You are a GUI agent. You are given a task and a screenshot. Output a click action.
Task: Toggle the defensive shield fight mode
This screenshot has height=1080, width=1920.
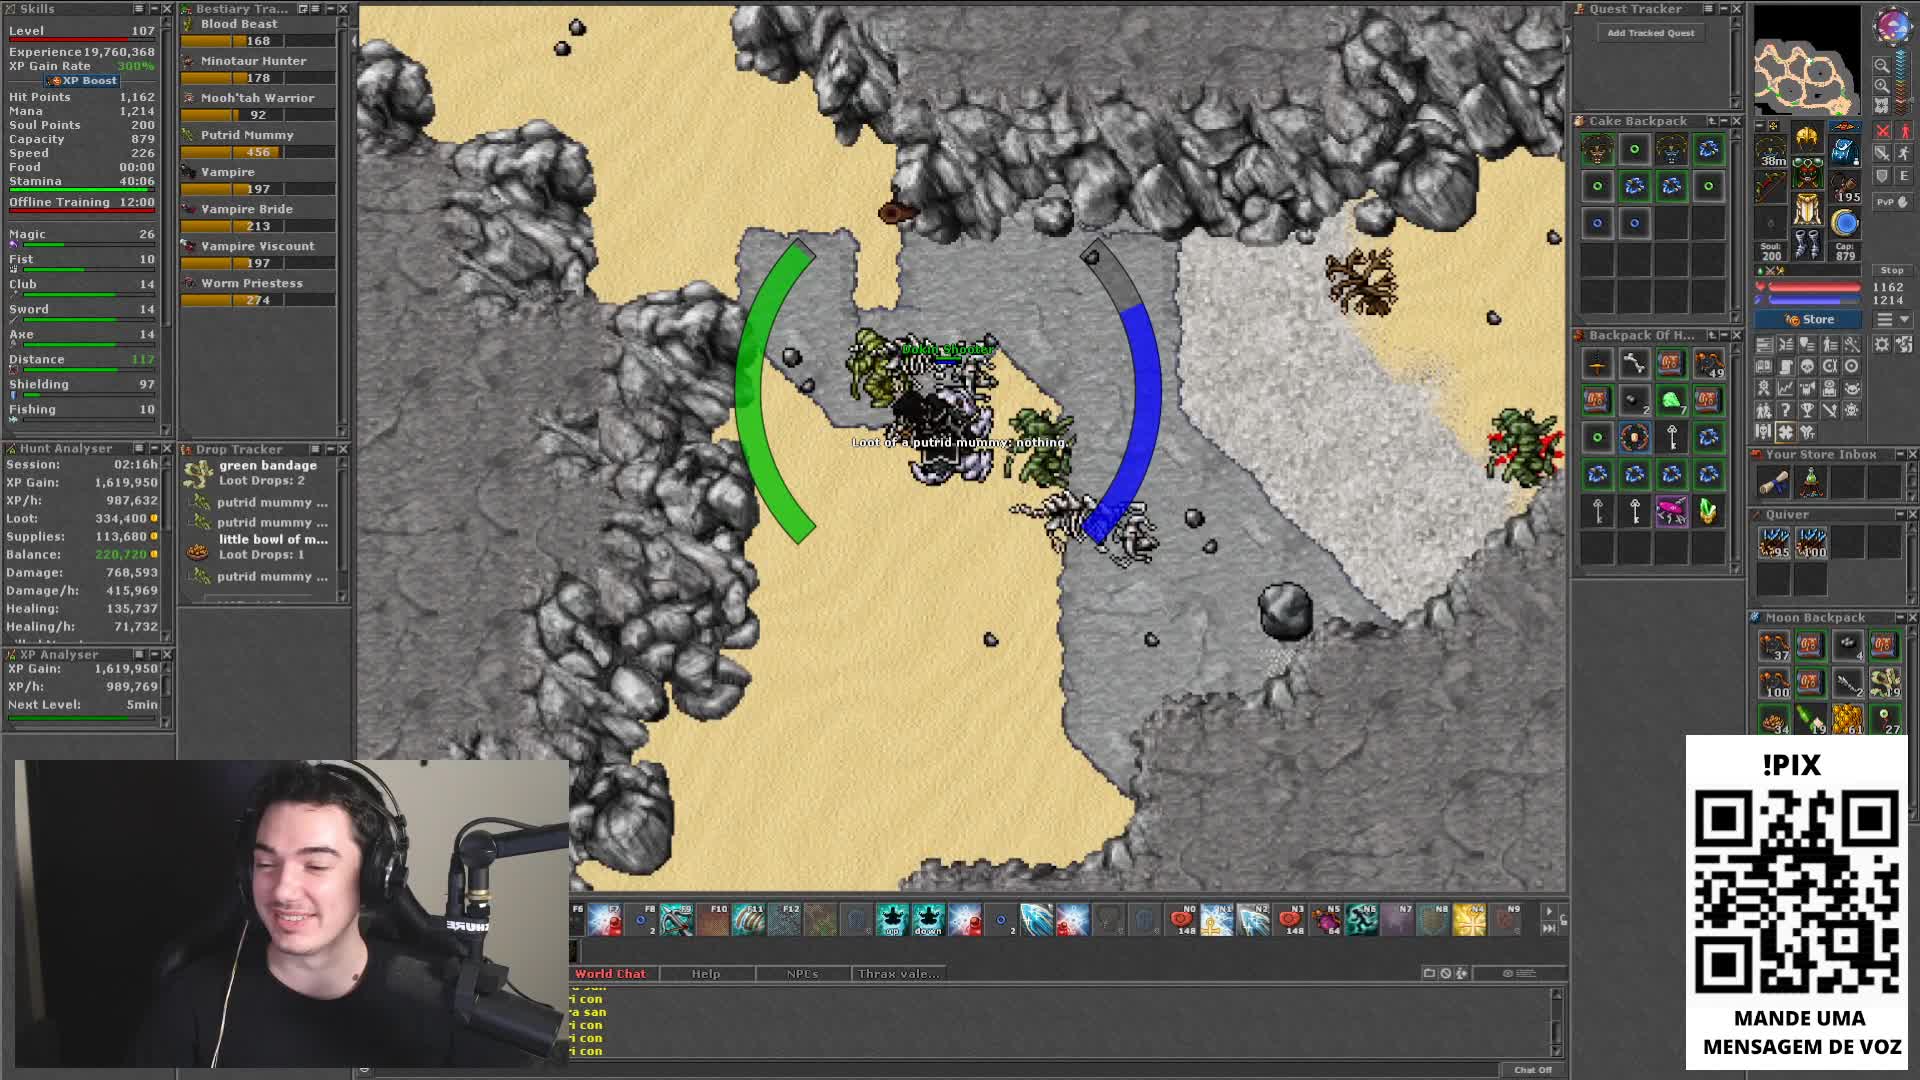[x=1882, y=176]
